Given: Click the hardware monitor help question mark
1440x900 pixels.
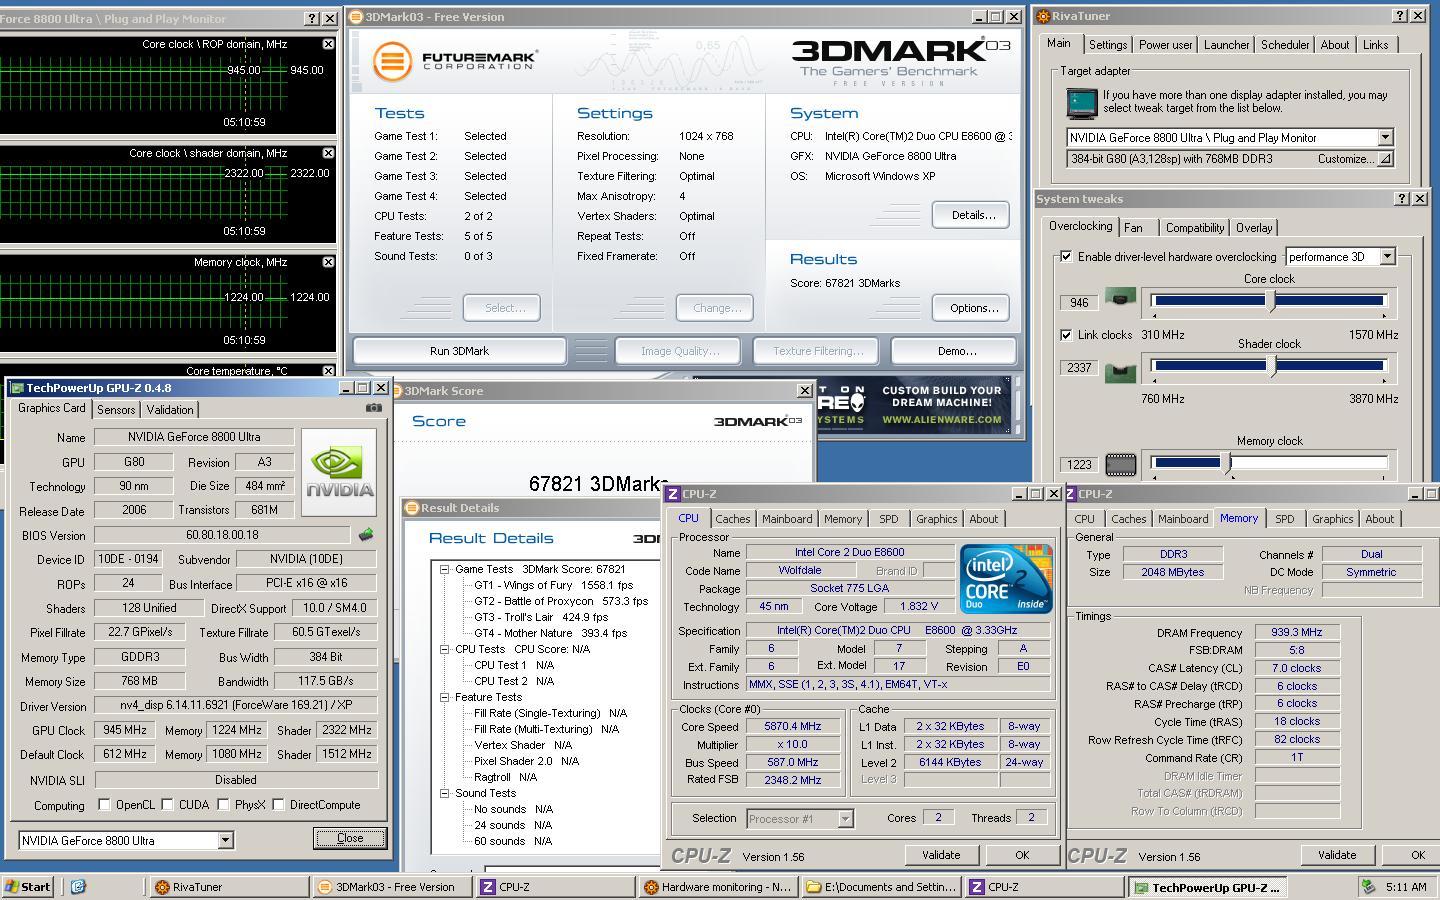Looking at the screenshot, I should point(311,19).
